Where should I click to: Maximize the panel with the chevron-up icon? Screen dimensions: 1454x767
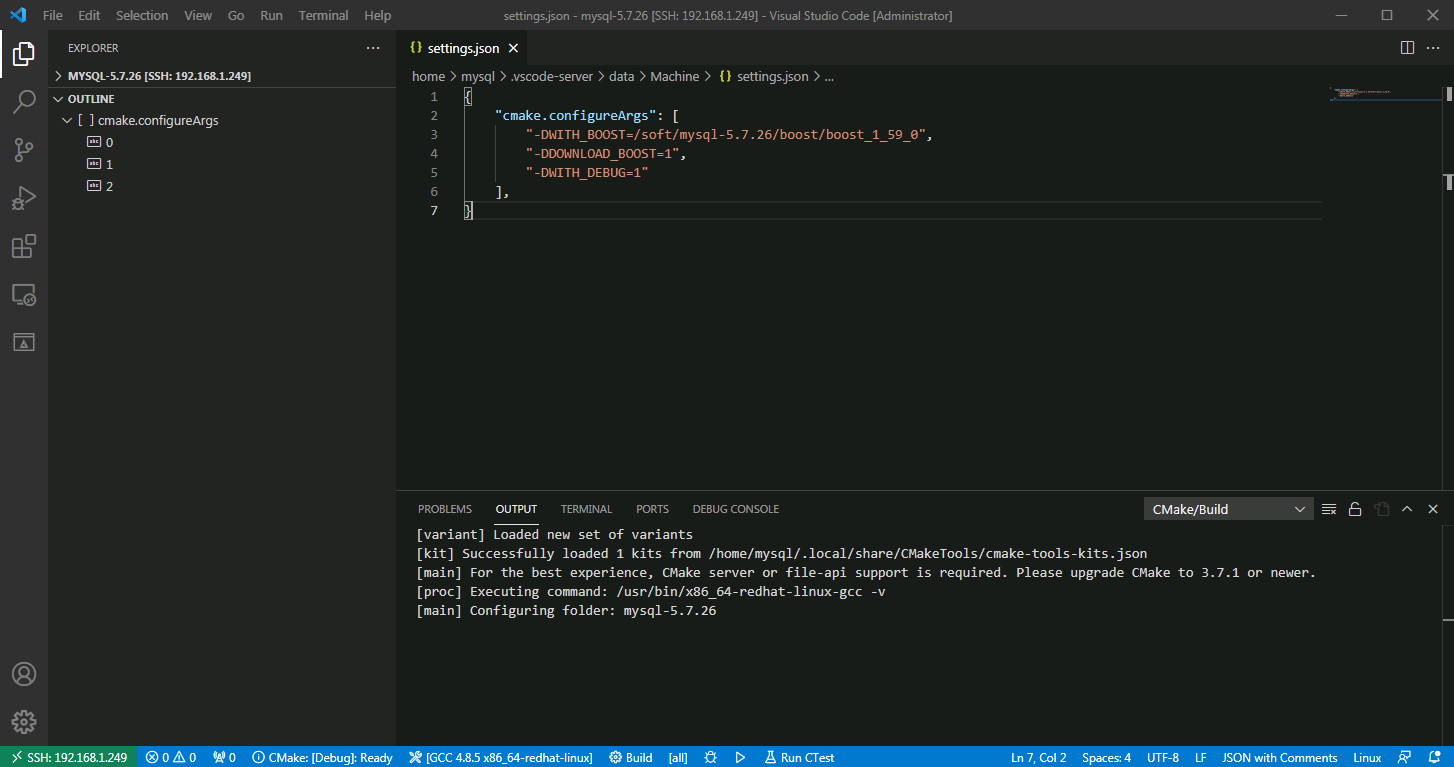1407,509
